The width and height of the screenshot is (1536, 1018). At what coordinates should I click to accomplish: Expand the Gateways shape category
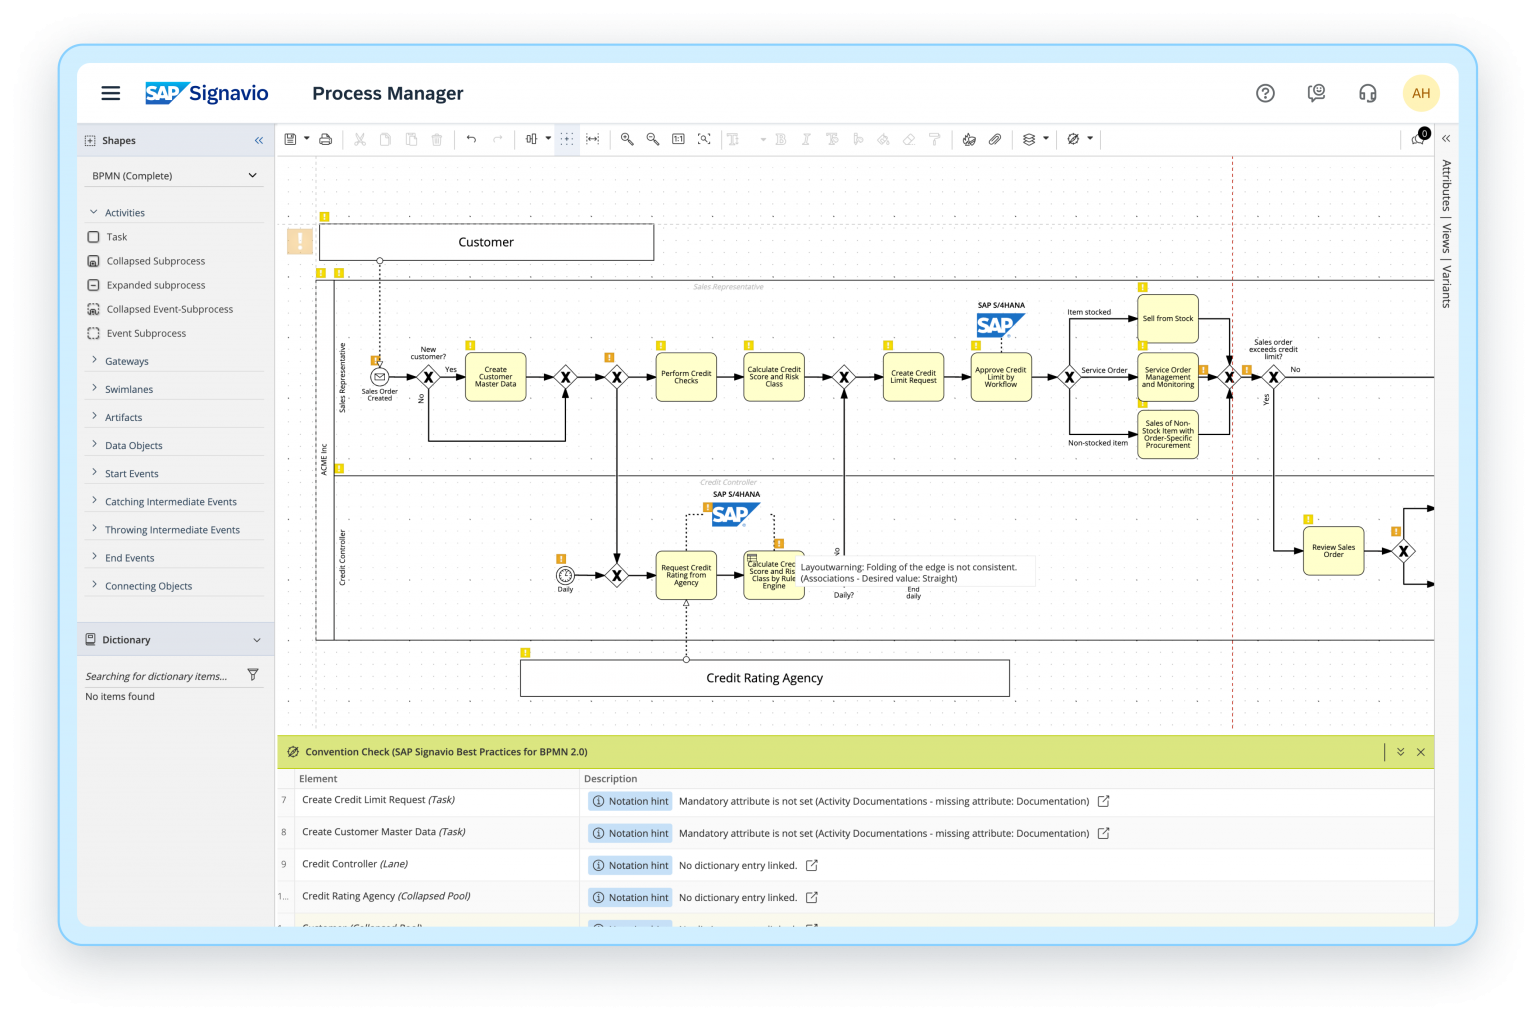pyautogui.click(x=126, y=361)
